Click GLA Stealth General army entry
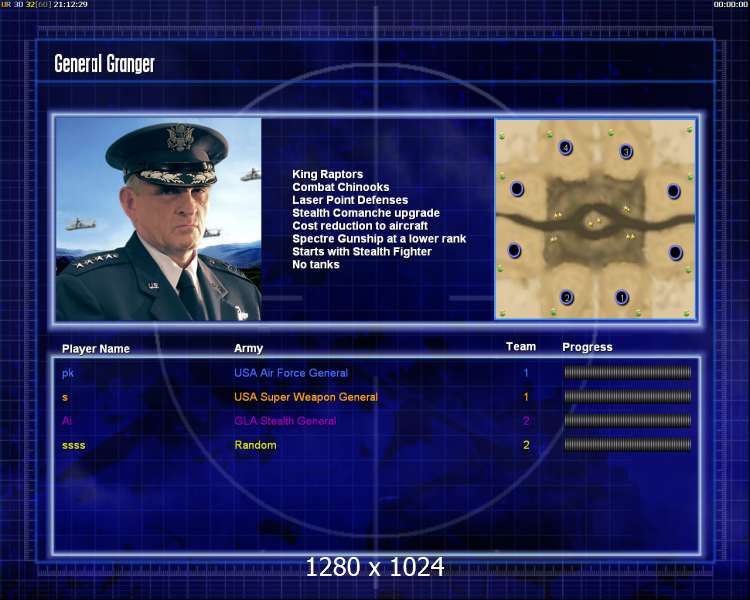The image size is (750, 600). click(x=285, y=421)
